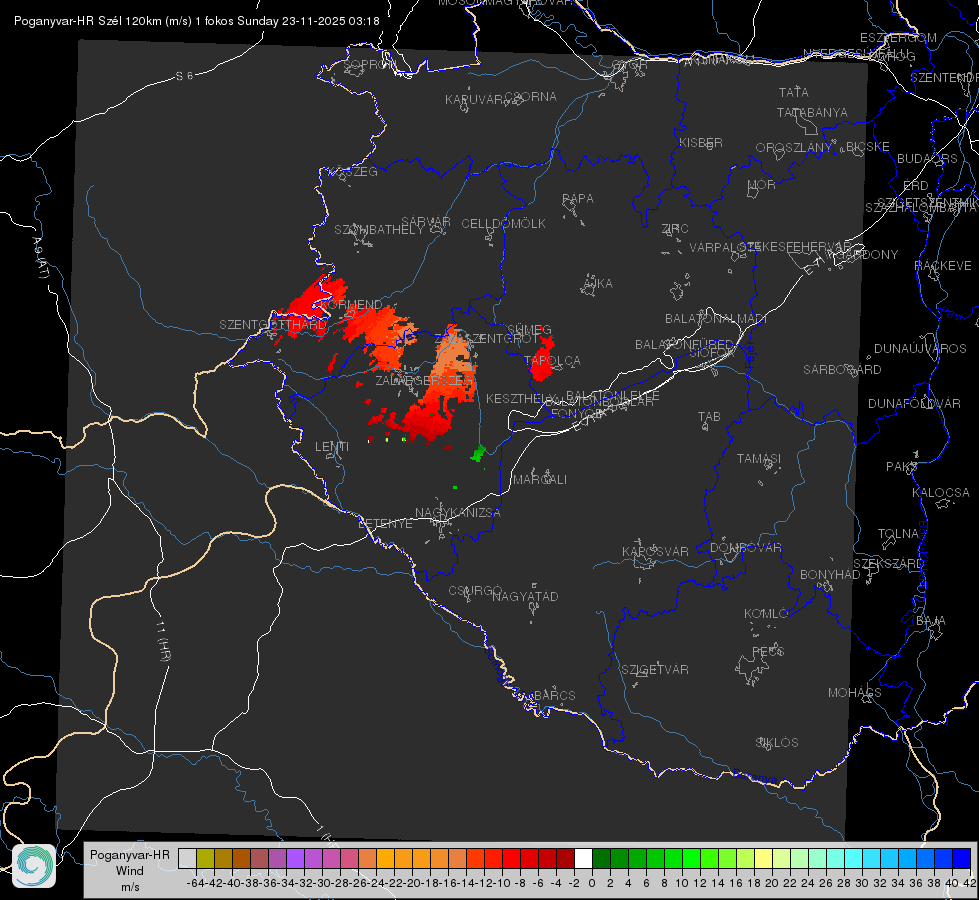Select the TAPOLCA town label

click(x=553, y=361)
